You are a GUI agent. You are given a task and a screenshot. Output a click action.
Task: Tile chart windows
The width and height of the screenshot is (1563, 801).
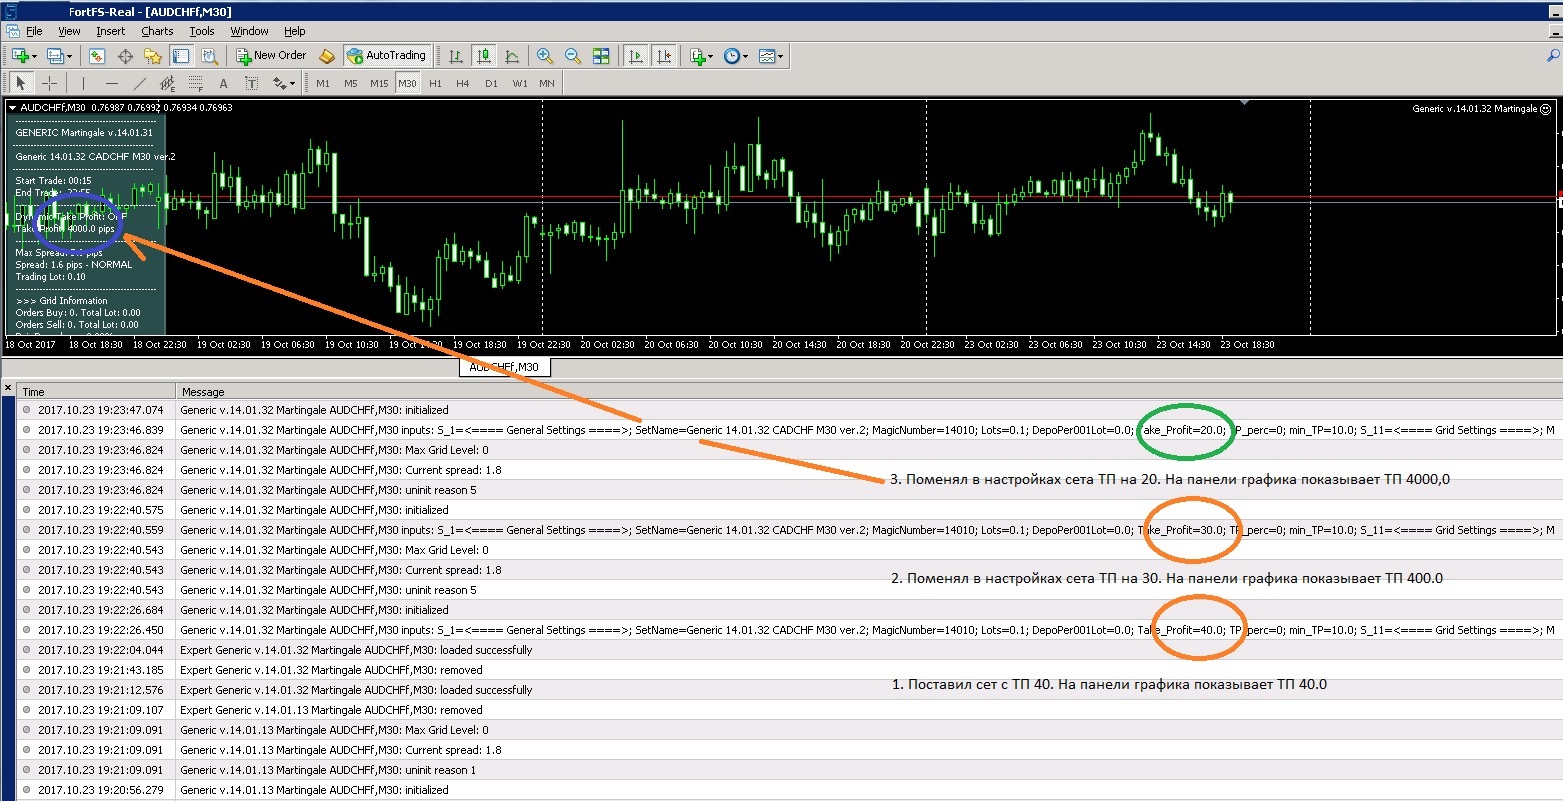tap(601, 56)
